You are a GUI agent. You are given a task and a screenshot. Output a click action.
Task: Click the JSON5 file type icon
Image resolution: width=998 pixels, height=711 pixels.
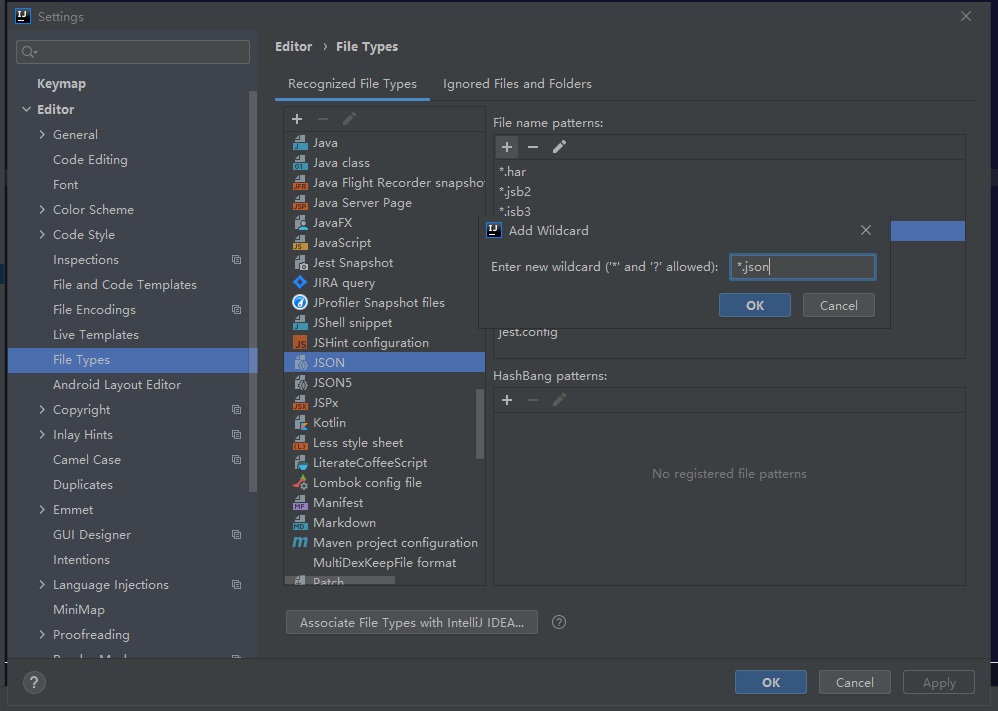[300, 383]
